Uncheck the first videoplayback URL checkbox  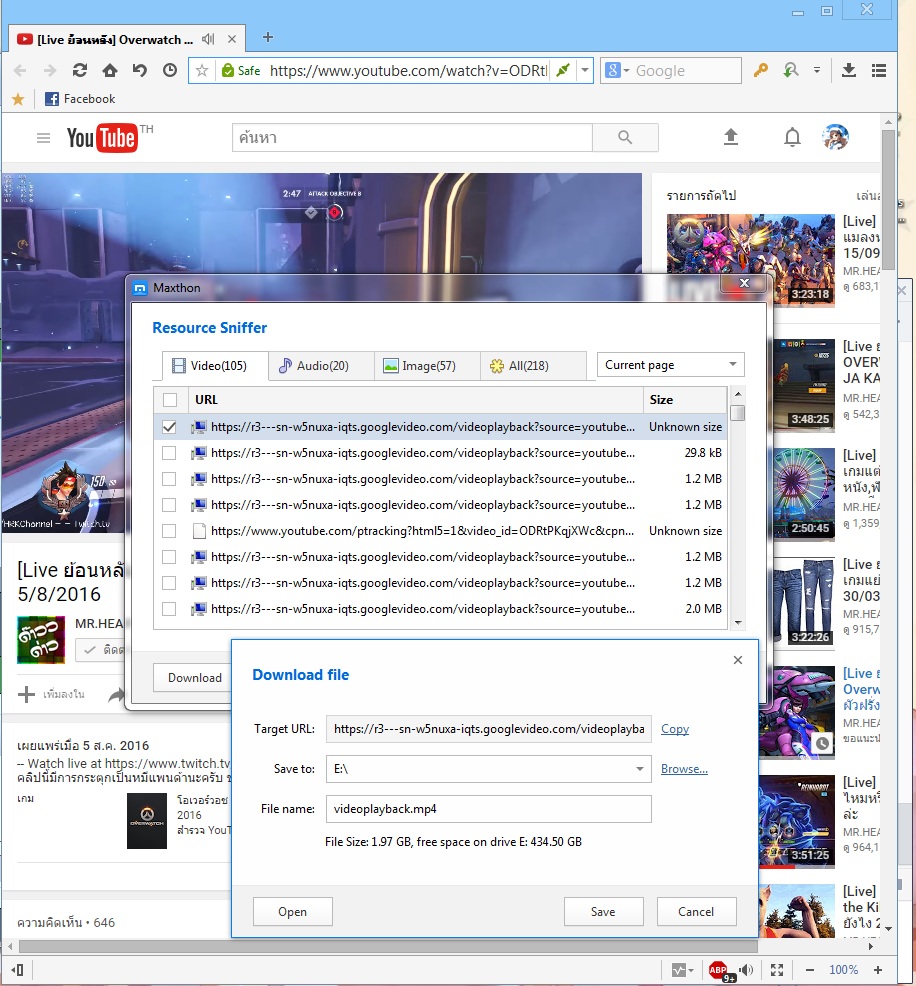pos(169,427)
